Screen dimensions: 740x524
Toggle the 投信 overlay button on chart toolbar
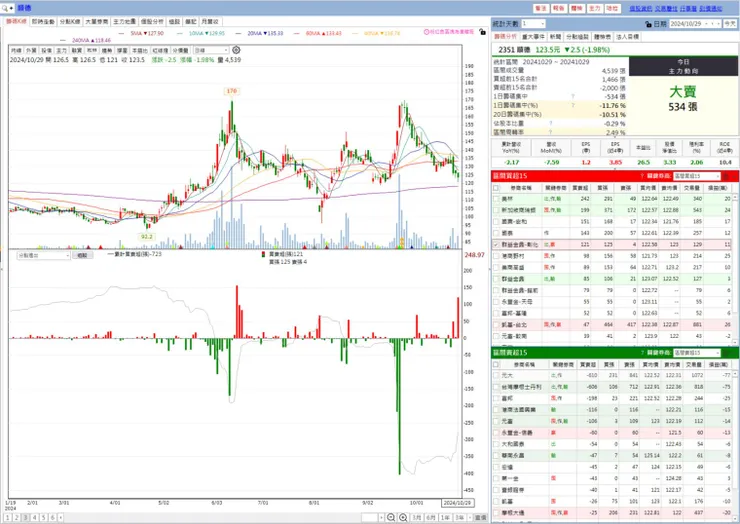pos(46,50)
